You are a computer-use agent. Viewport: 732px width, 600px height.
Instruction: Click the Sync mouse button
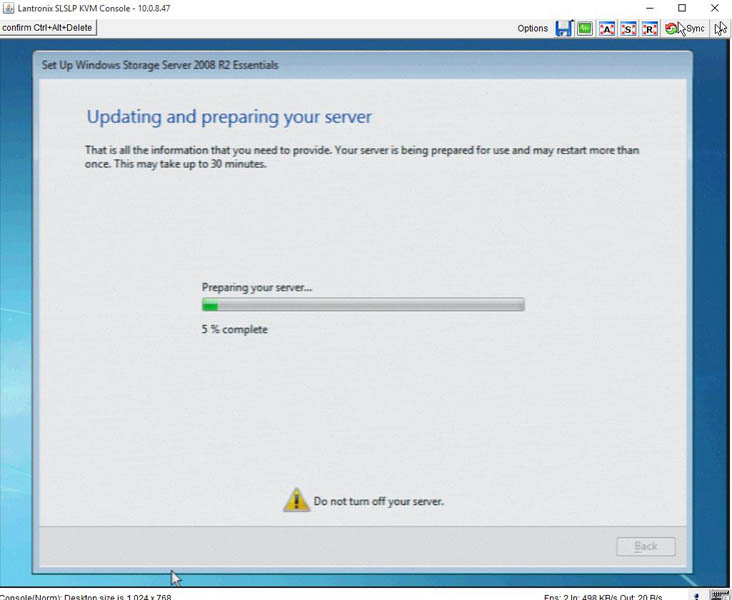(x=685, y=29)
